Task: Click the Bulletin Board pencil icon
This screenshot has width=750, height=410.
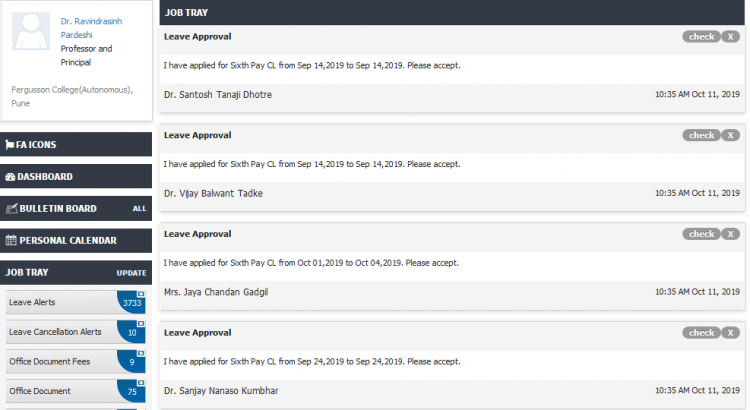Action: pos(11,209)
